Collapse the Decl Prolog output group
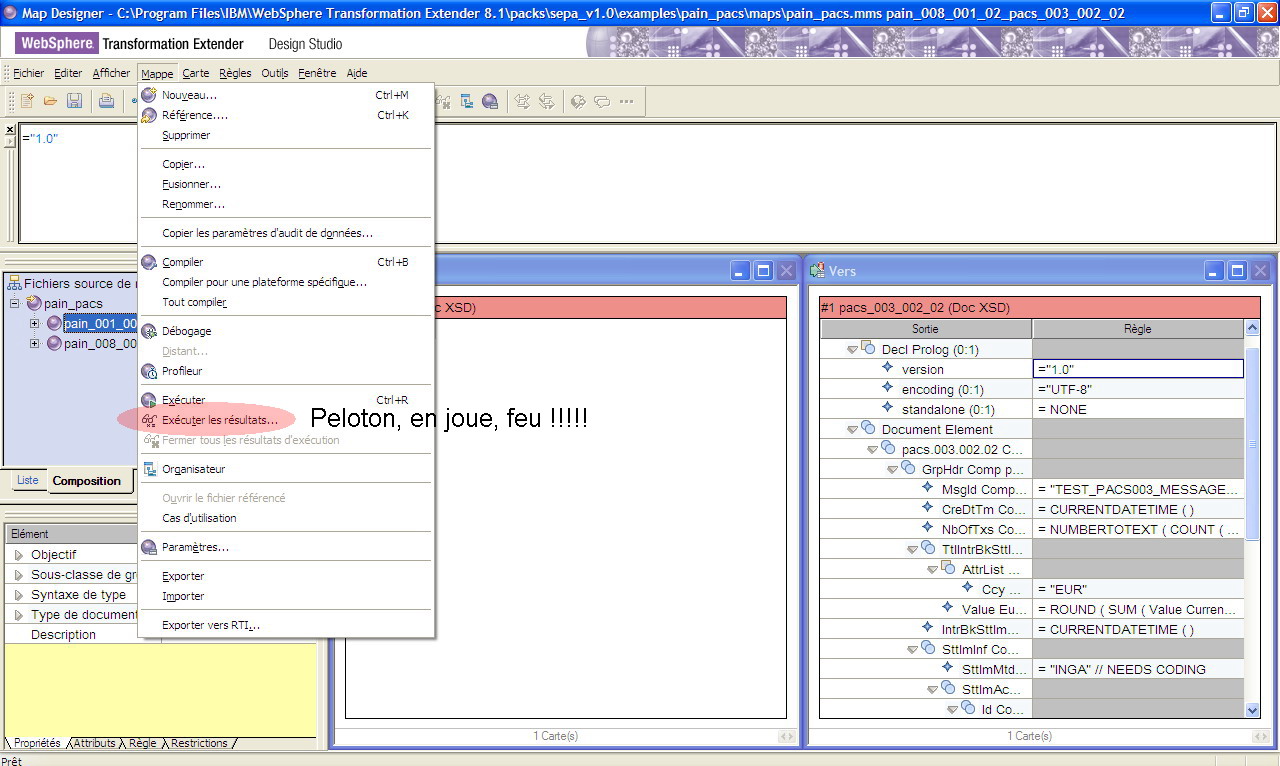Image resolution: width=1280 pixels, height=766 pixels. coord(852,349)
